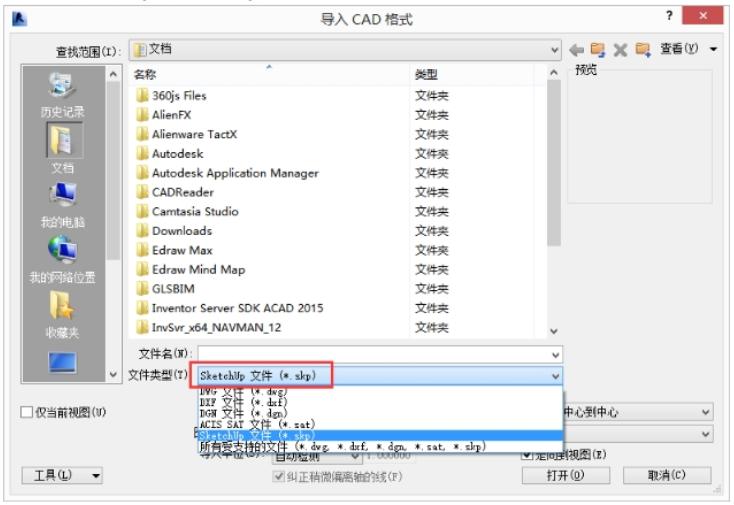Screen dimensions: 734x505
Task: Open the 中心到中心 positioning dropdown
Action: pyautogui.click(x=638, y=412)
